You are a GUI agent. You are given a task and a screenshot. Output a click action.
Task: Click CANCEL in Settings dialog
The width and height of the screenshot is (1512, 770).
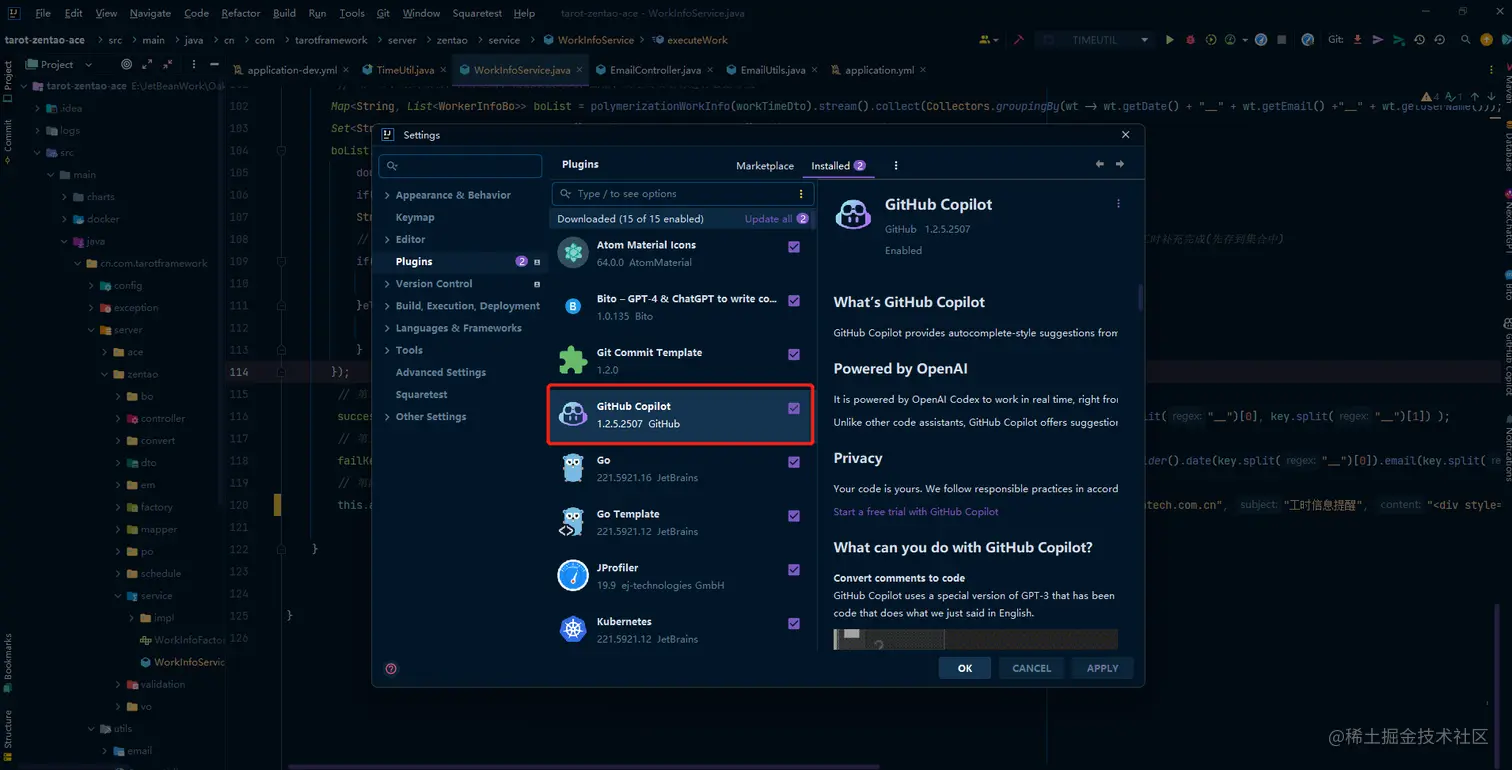pyautogui.click(x=1031, y=668)
